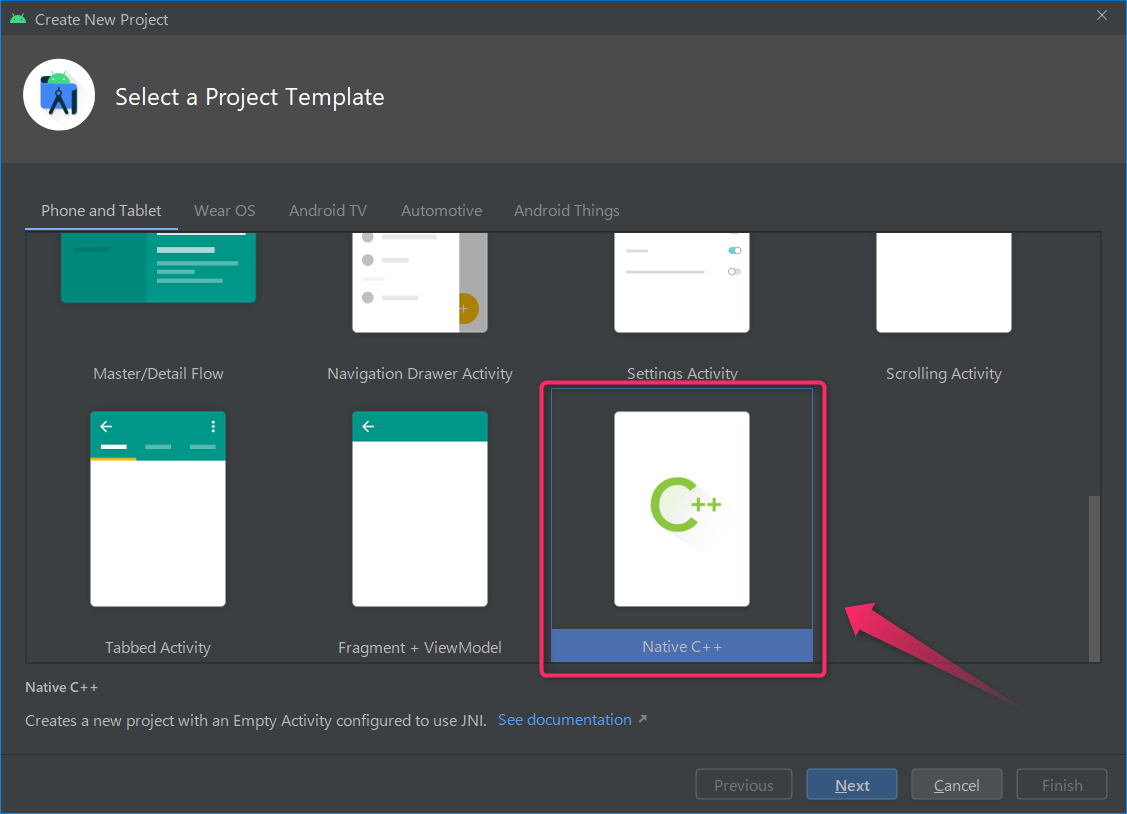This screenshot has height=814, width=1127.
Task: Click the Native C++ label bar
Action: coord(681,646)
